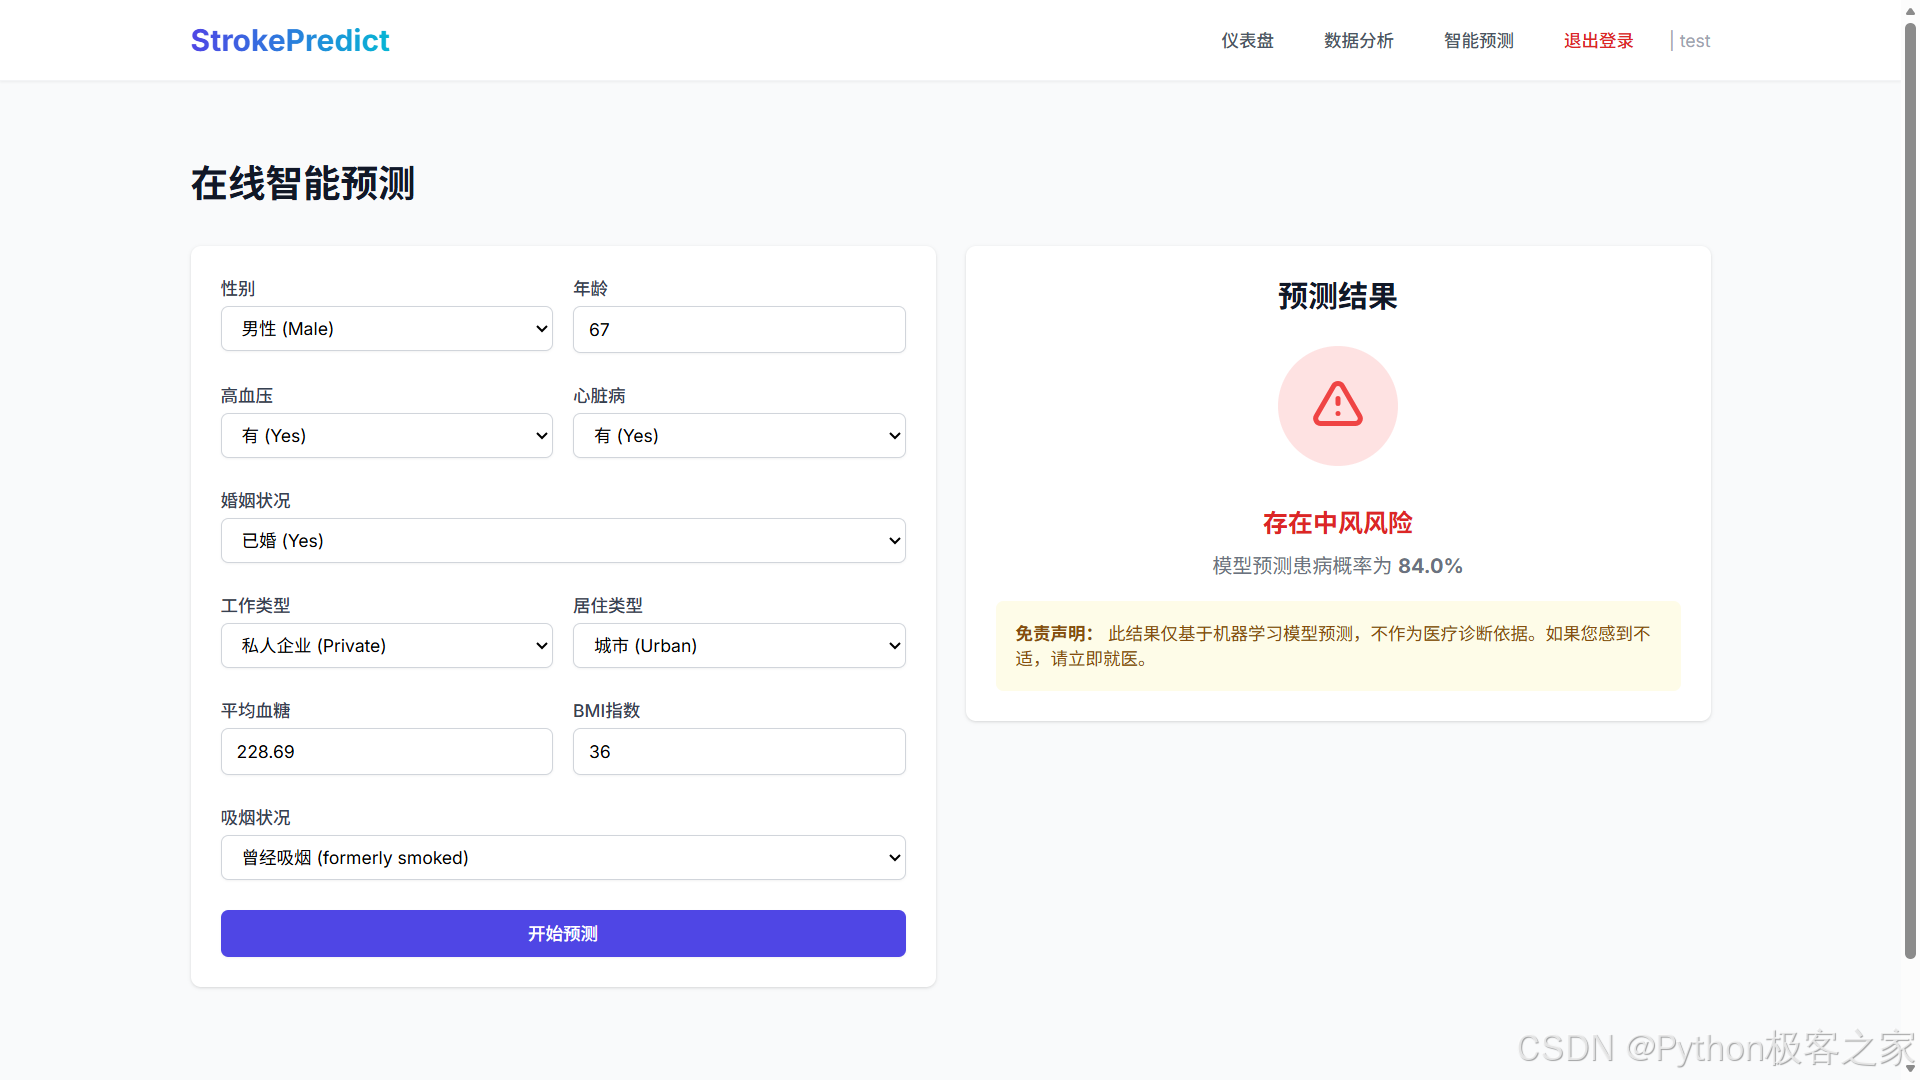Open the 仪表盘 dashboard page
Screen dimensions: 1920x1080
pos(1247,41)
